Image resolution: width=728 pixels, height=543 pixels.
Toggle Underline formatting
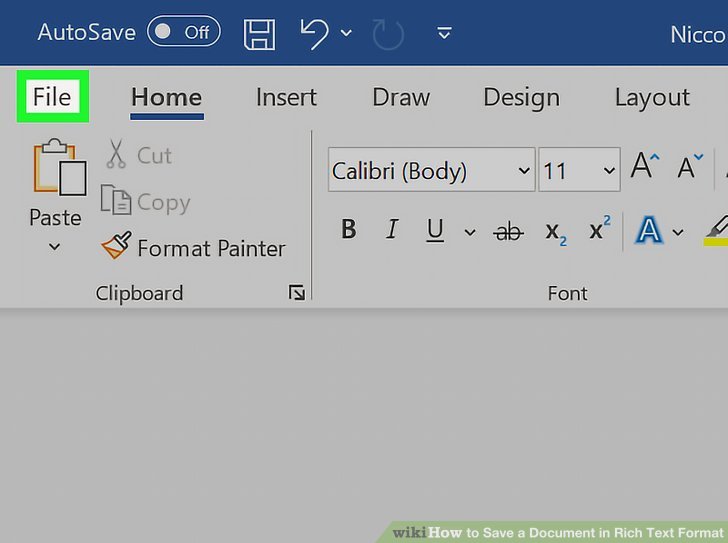(435, 230)
